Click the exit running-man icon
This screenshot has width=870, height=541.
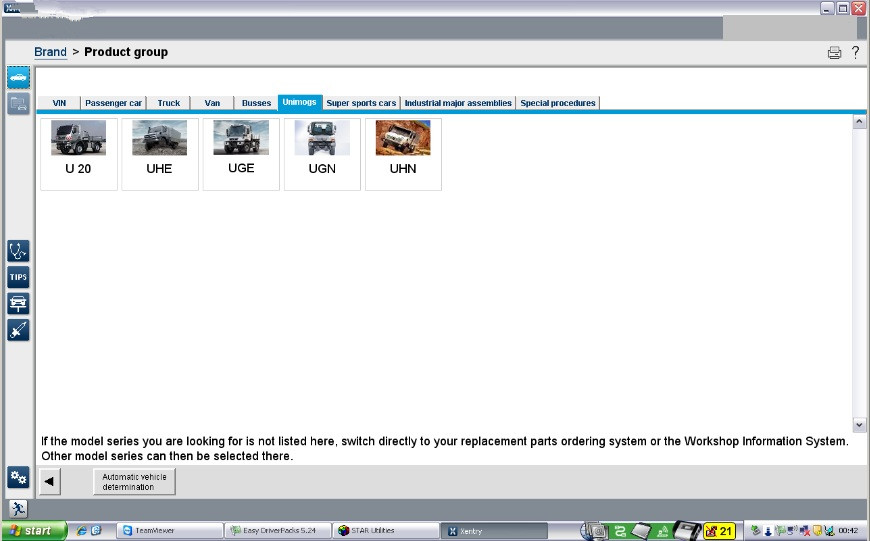tap(18, 509)
